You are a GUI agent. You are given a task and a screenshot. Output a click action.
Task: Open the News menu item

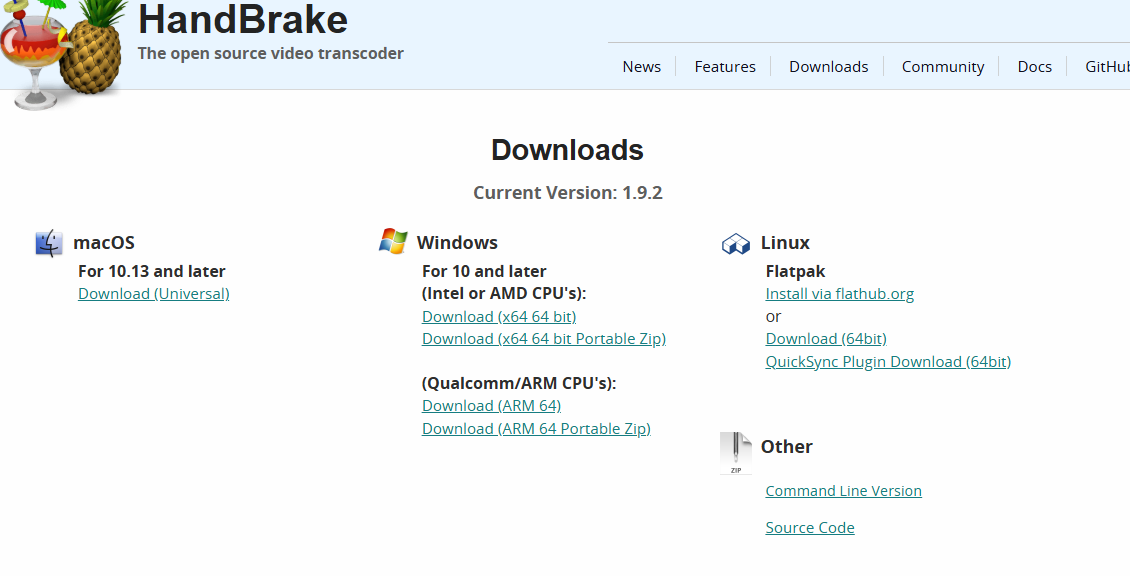(x=641, y=66)
